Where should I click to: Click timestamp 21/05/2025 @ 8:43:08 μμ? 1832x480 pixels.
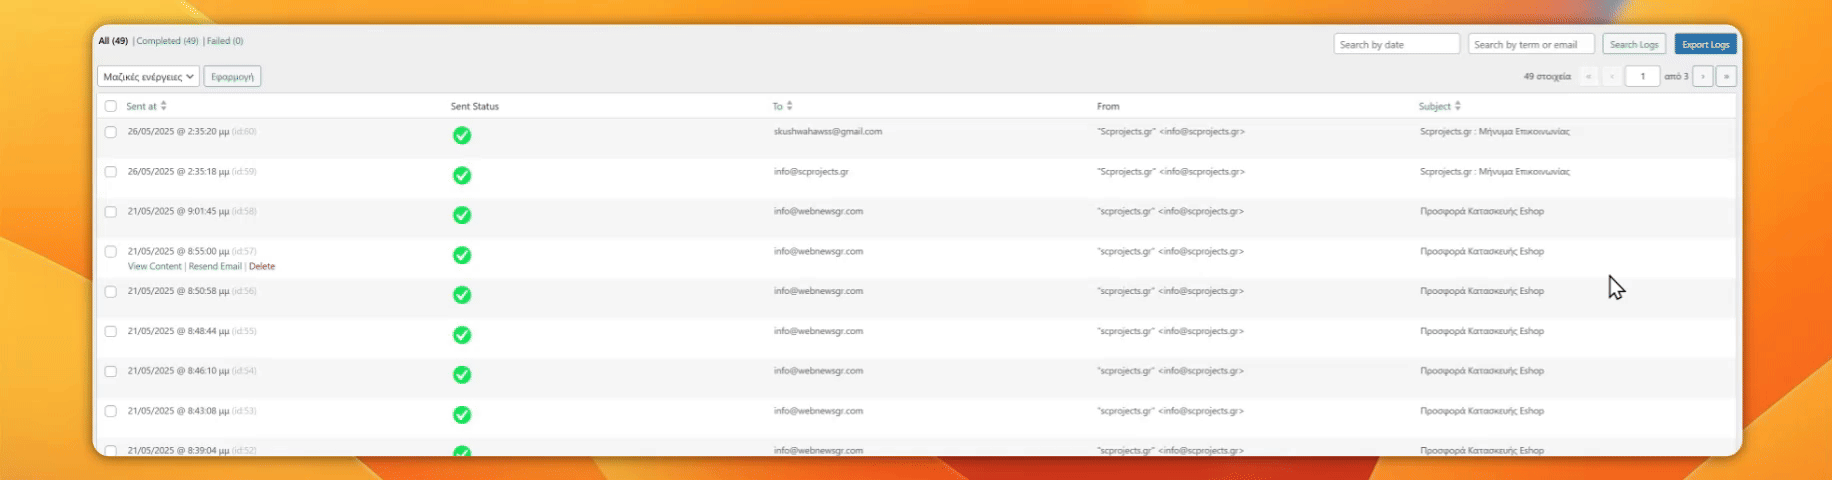(178, 411)
